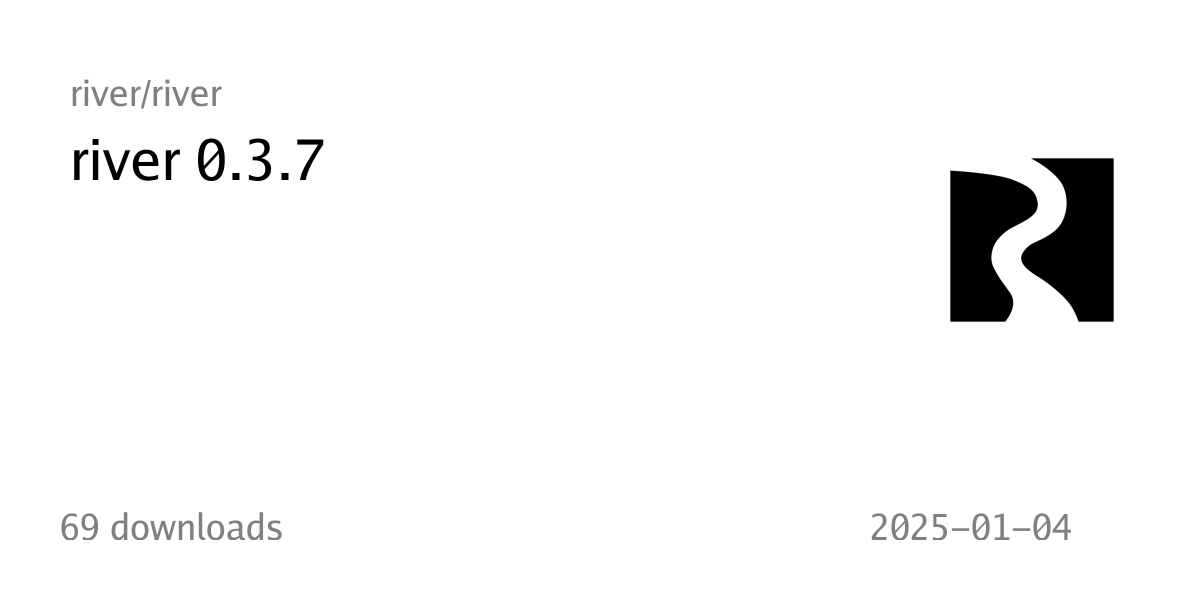This screenshot has height=600, width=1200.
Task: Click the slashed zero in the version
Action: coord(210,161)
